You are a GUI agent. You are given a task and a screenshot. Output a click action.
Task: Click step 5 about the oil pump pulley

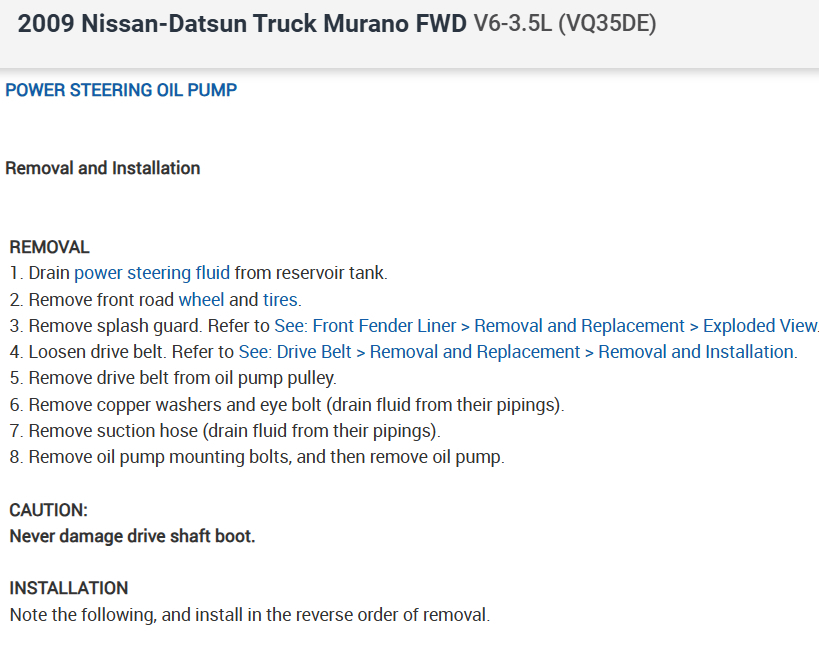click(x=182, y=378)
